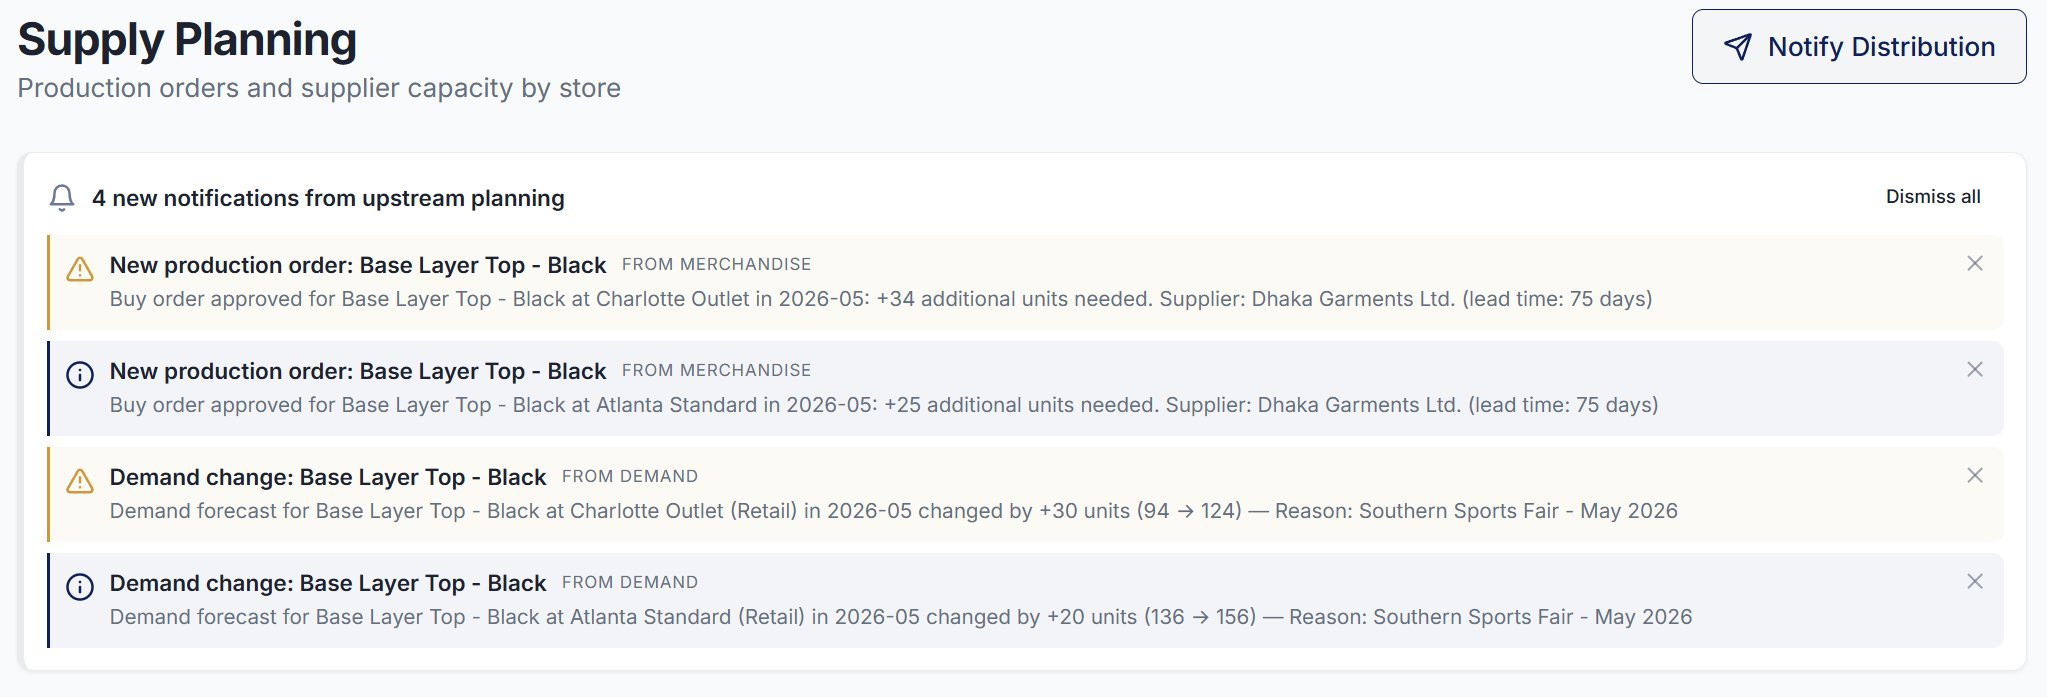Click the FROM MERCHANDISE label on the first notification
This screenshot has width=2047, height=697.
[717, 264]
